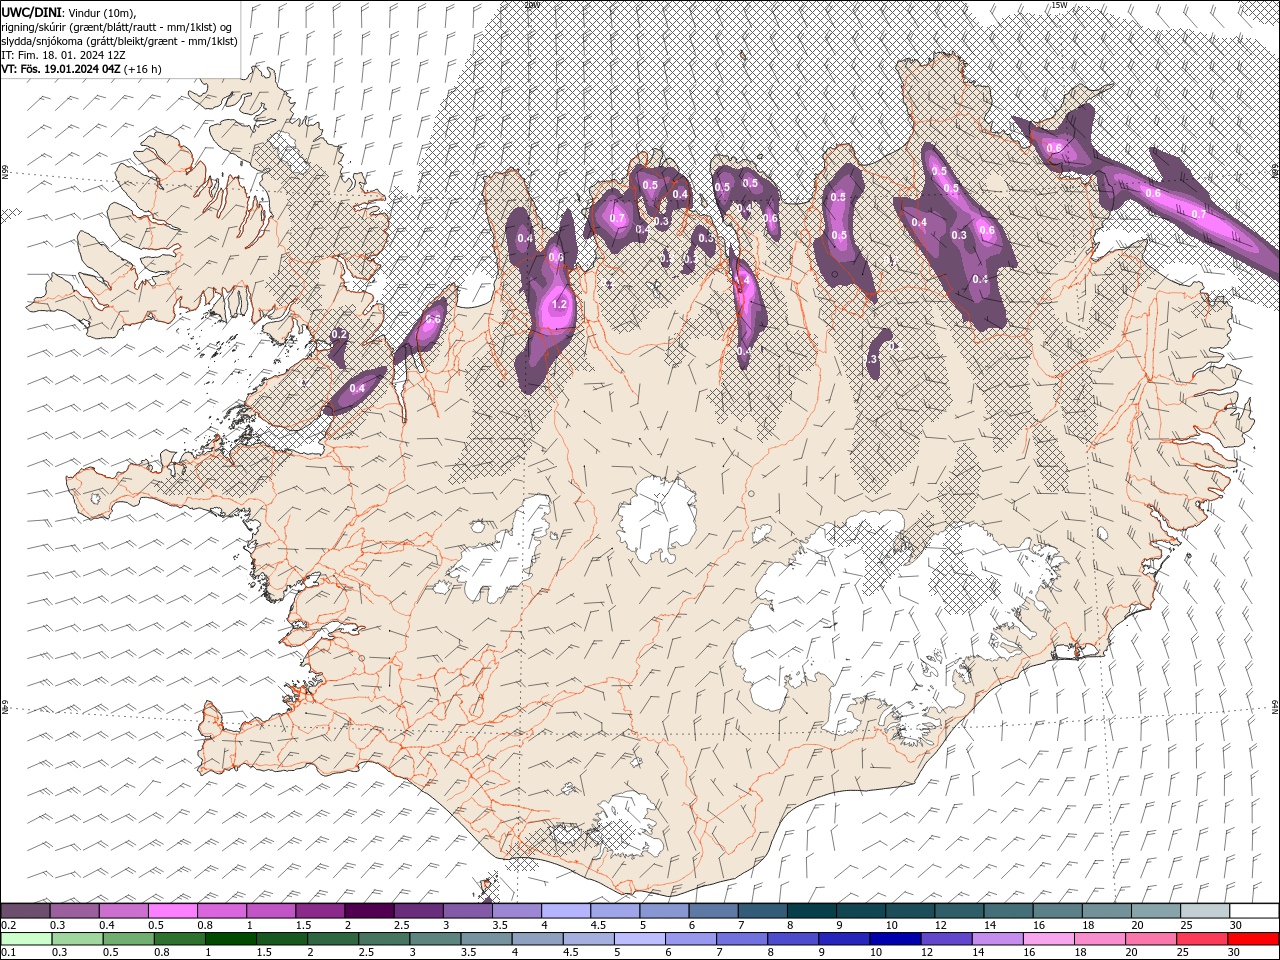This screenshot has height=960, width=1280.
Task: Click the 0.1 label in the lower legend
Action: (x=8, y=952)
